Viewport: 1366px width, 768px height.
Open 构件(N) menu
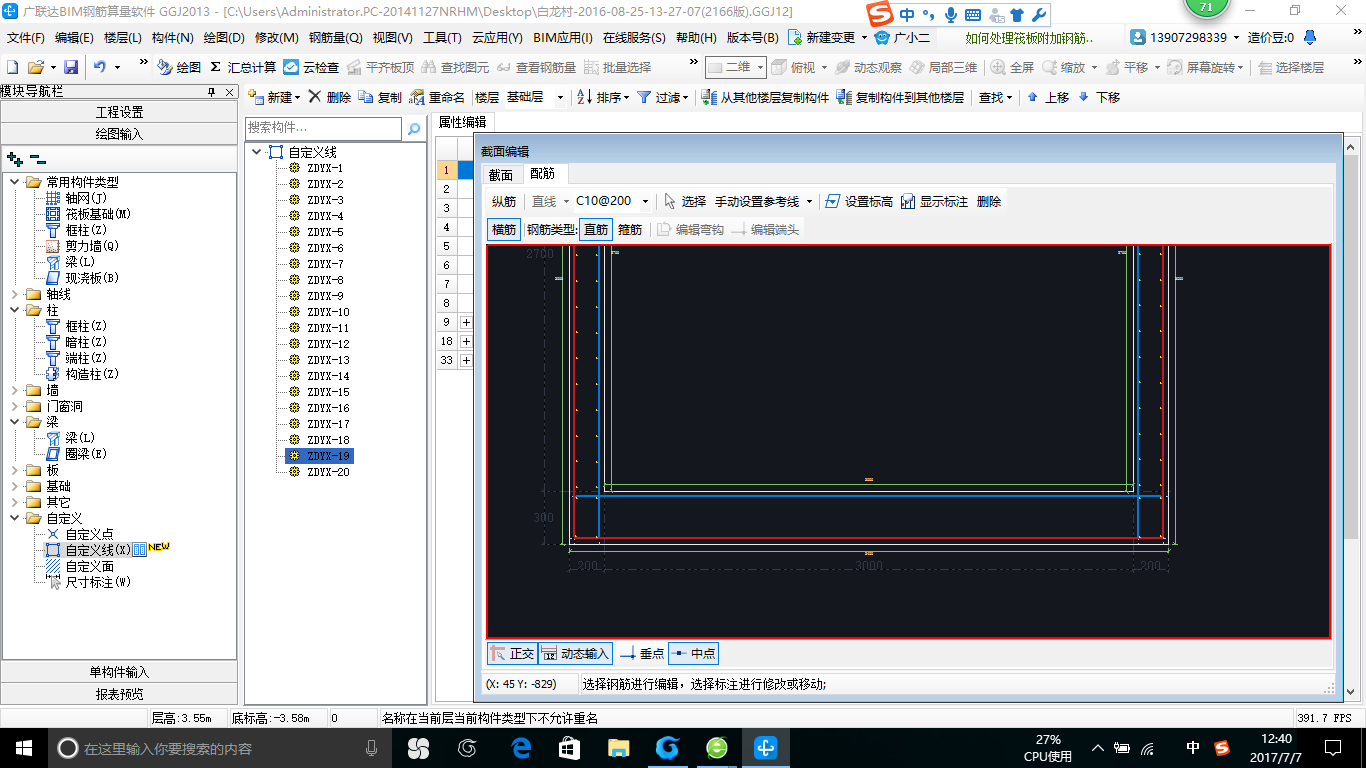coord(172,38)
